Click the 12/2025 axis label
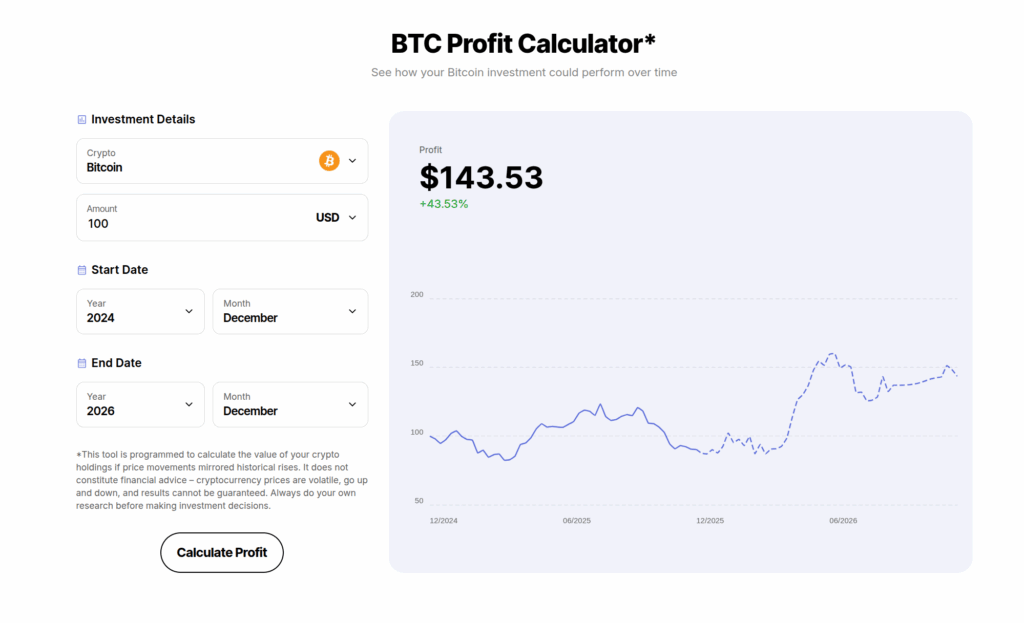 [x=710, y=520]
